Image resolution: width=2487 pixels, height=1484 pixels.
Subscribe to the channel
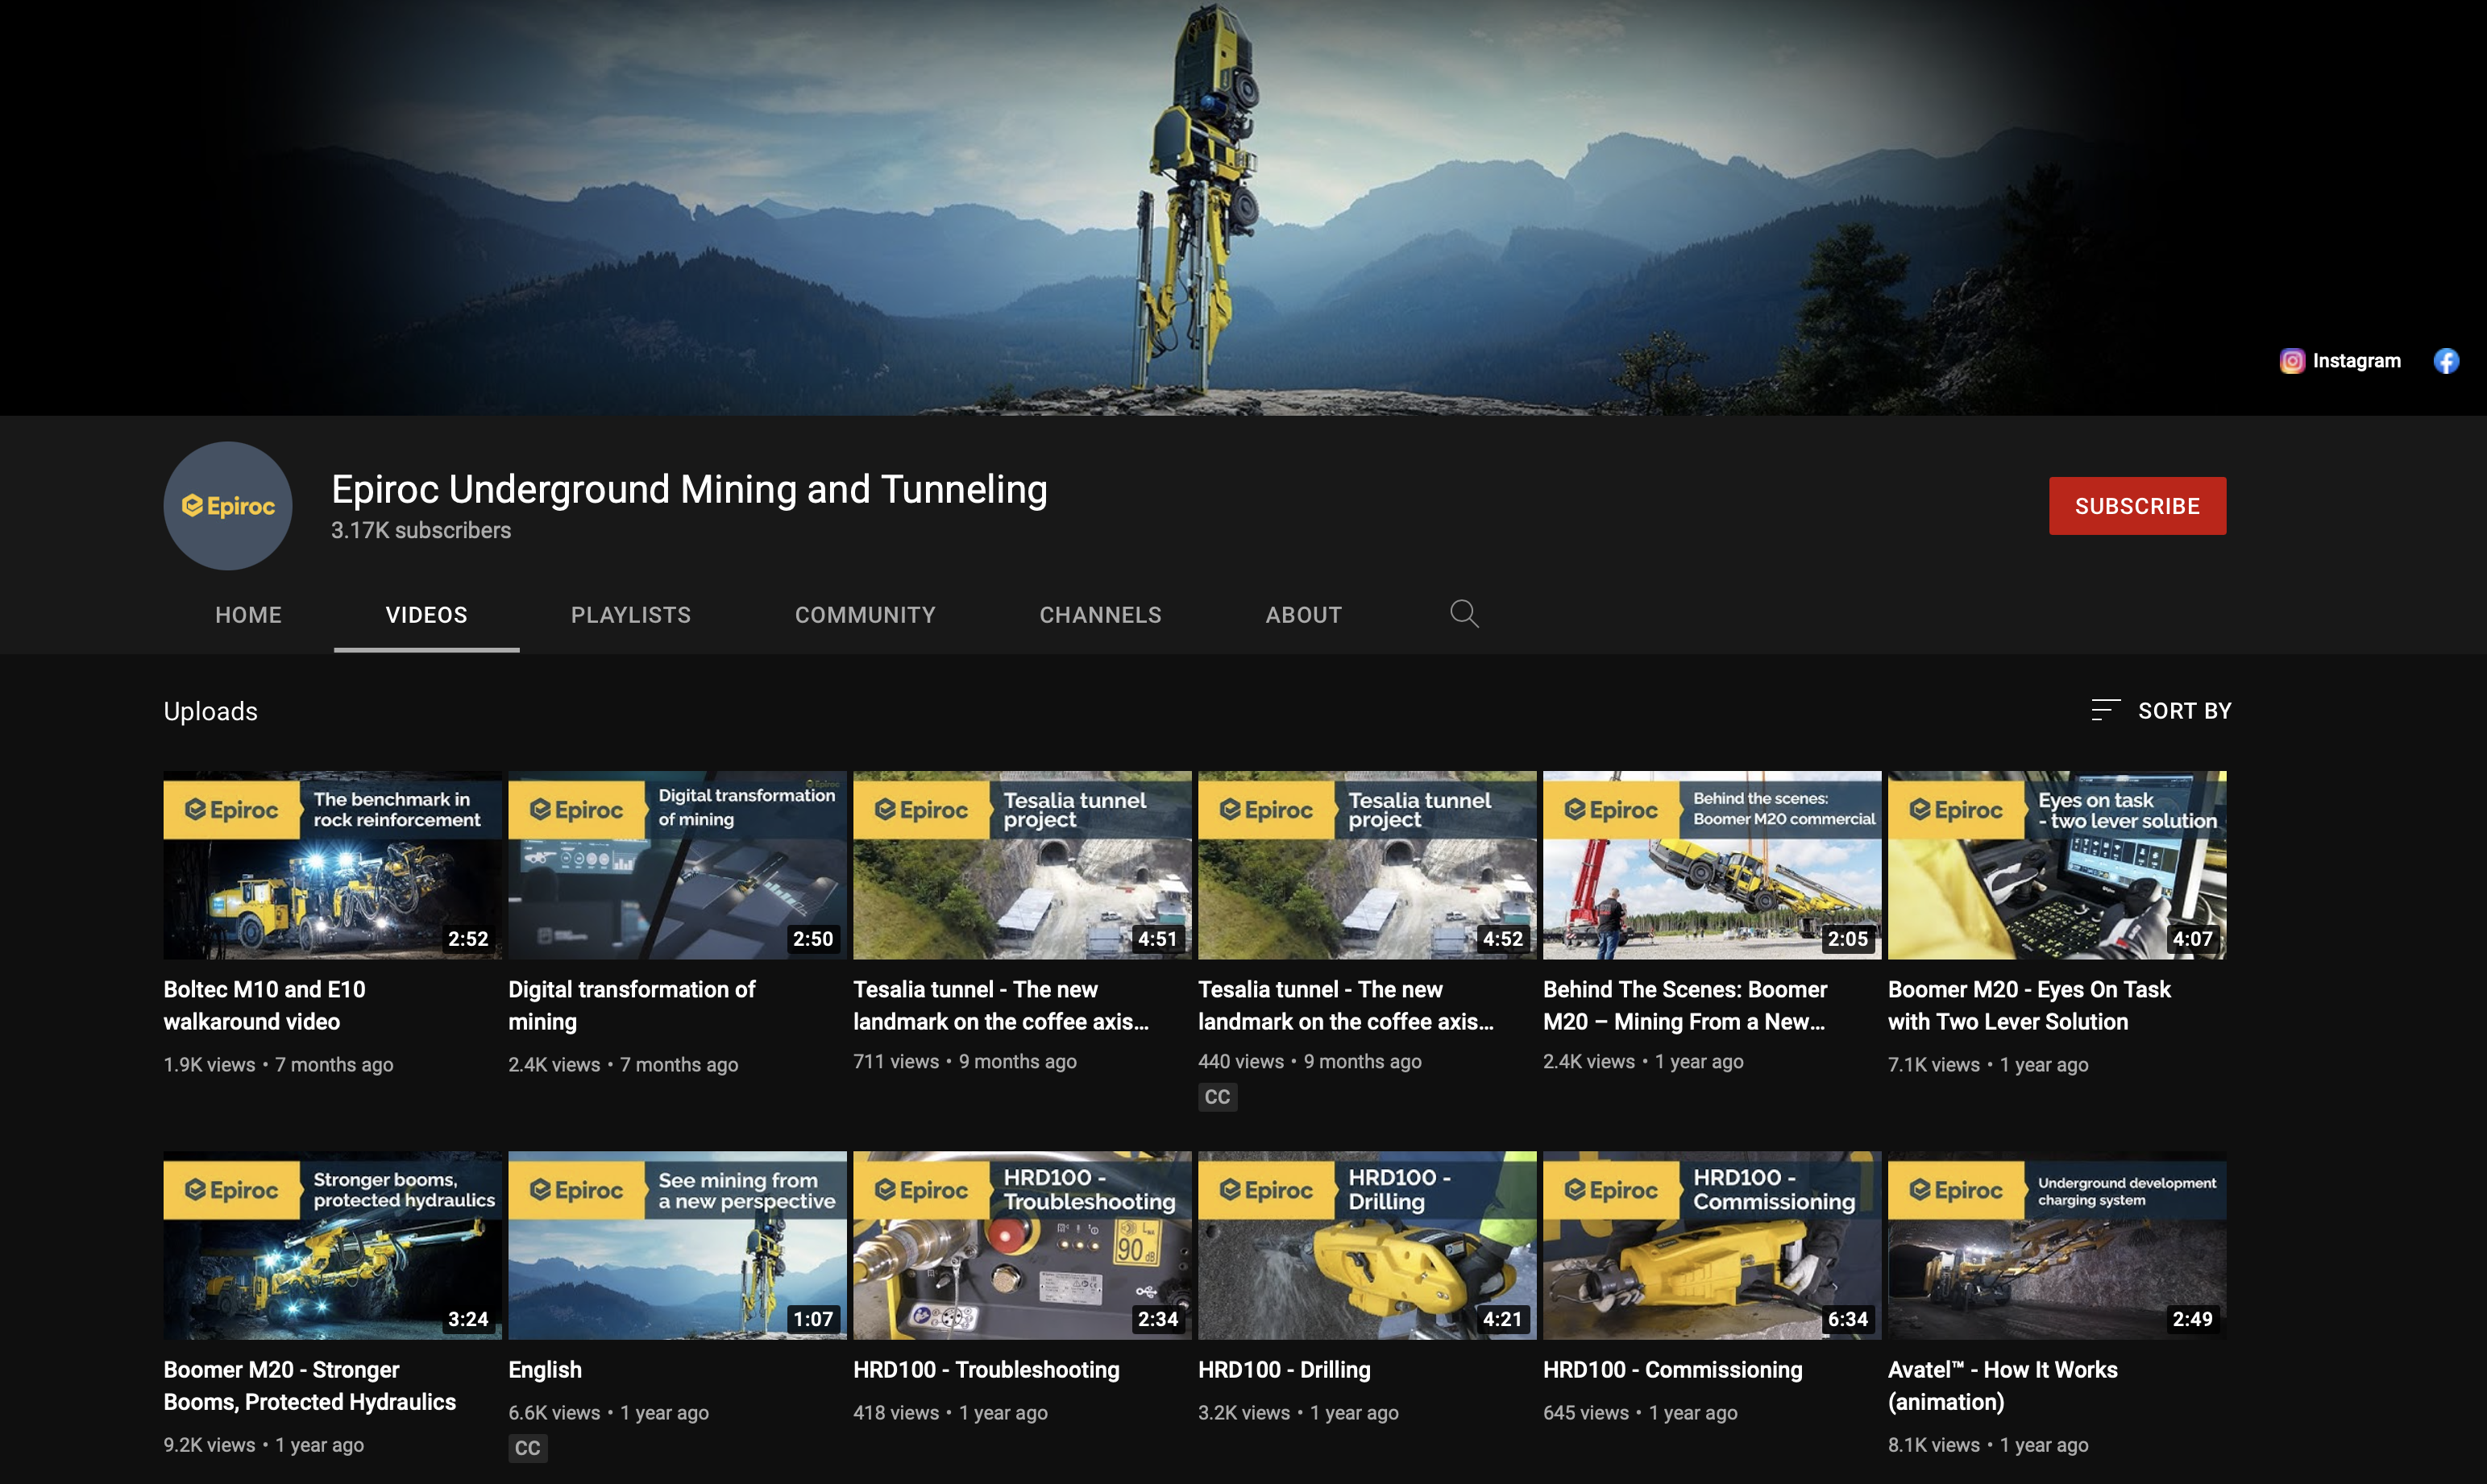[x=2137, y=506]
